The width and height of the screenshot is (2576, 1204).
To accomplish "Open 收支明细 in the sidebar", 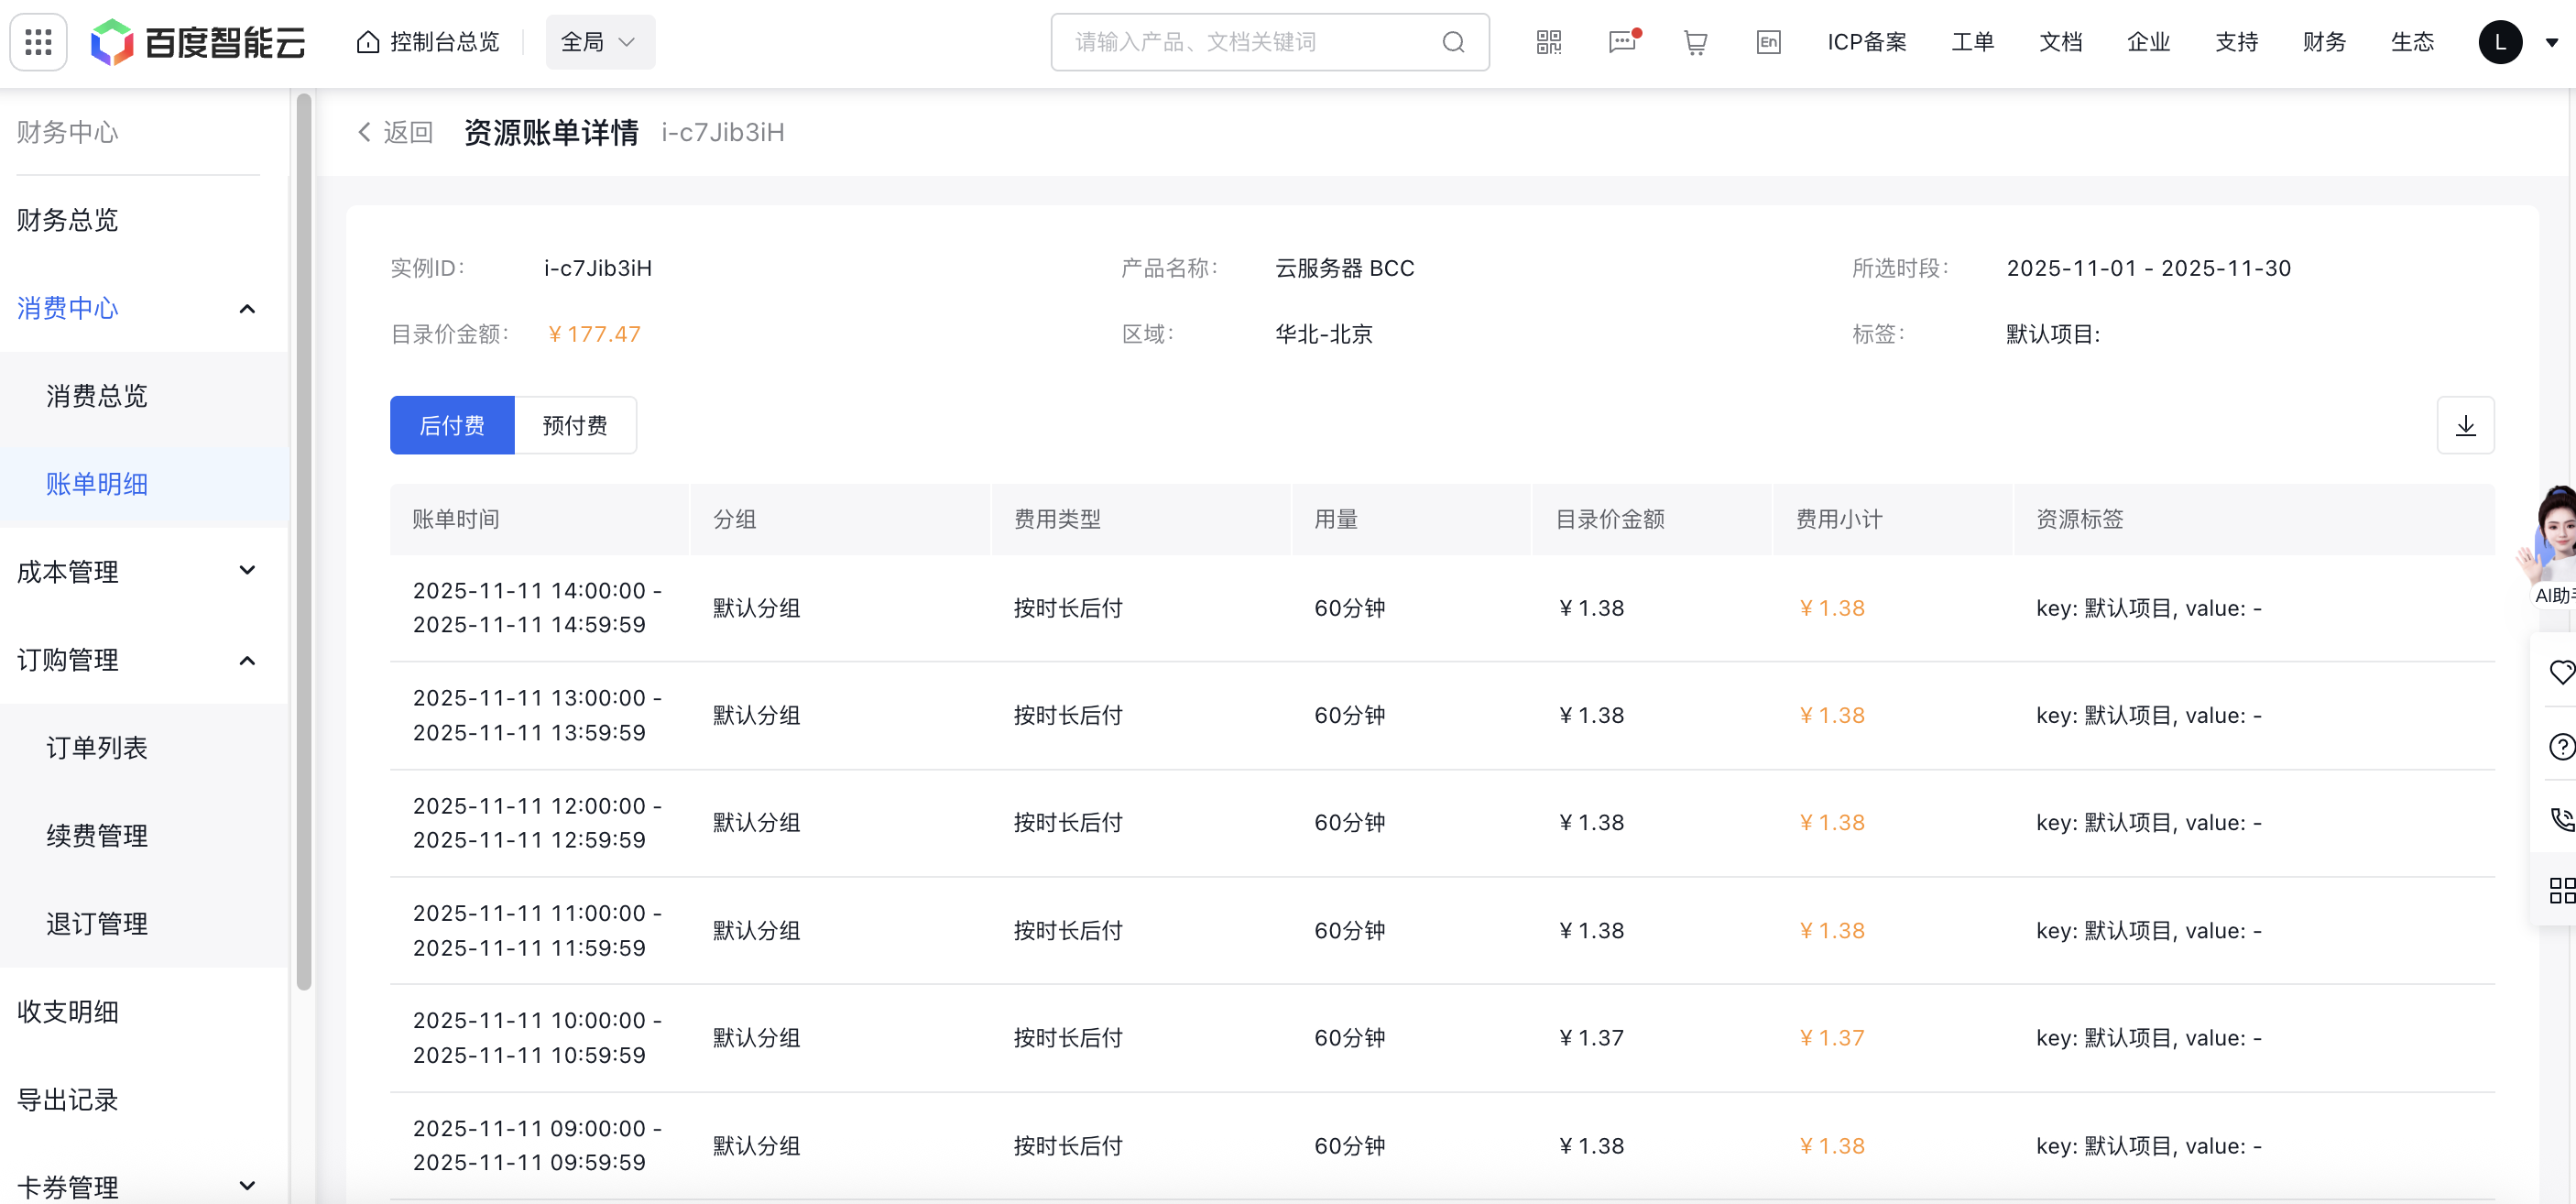I will [x=68, y=1012].
